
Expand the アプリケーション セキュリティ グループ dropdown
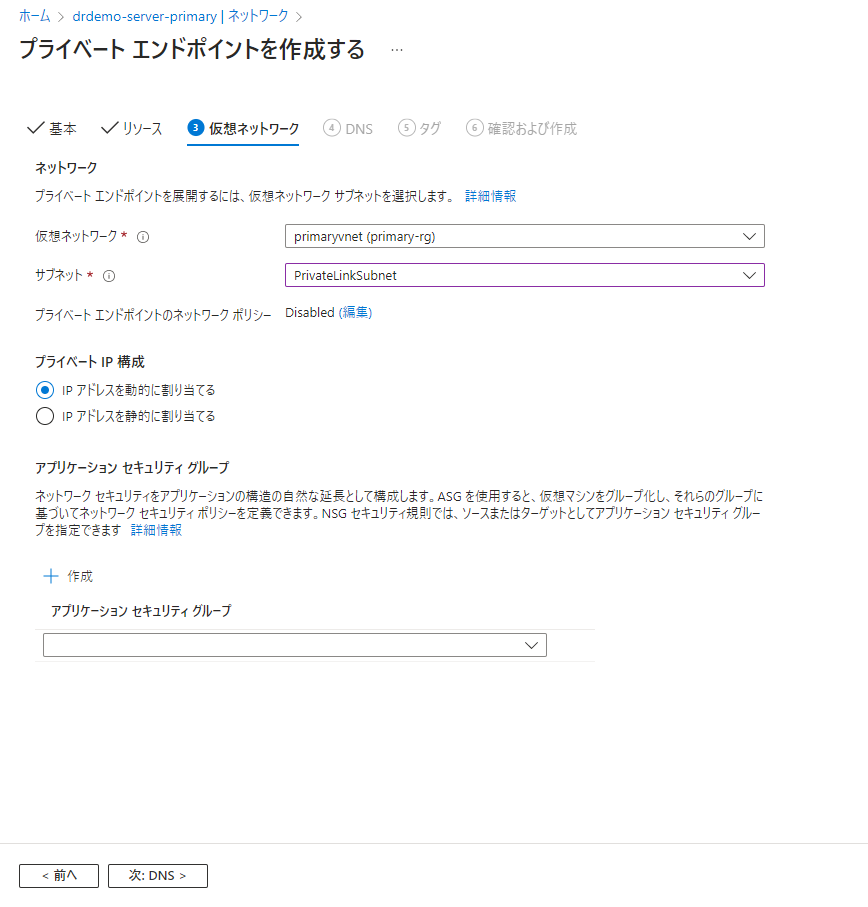tap(295, 645)
